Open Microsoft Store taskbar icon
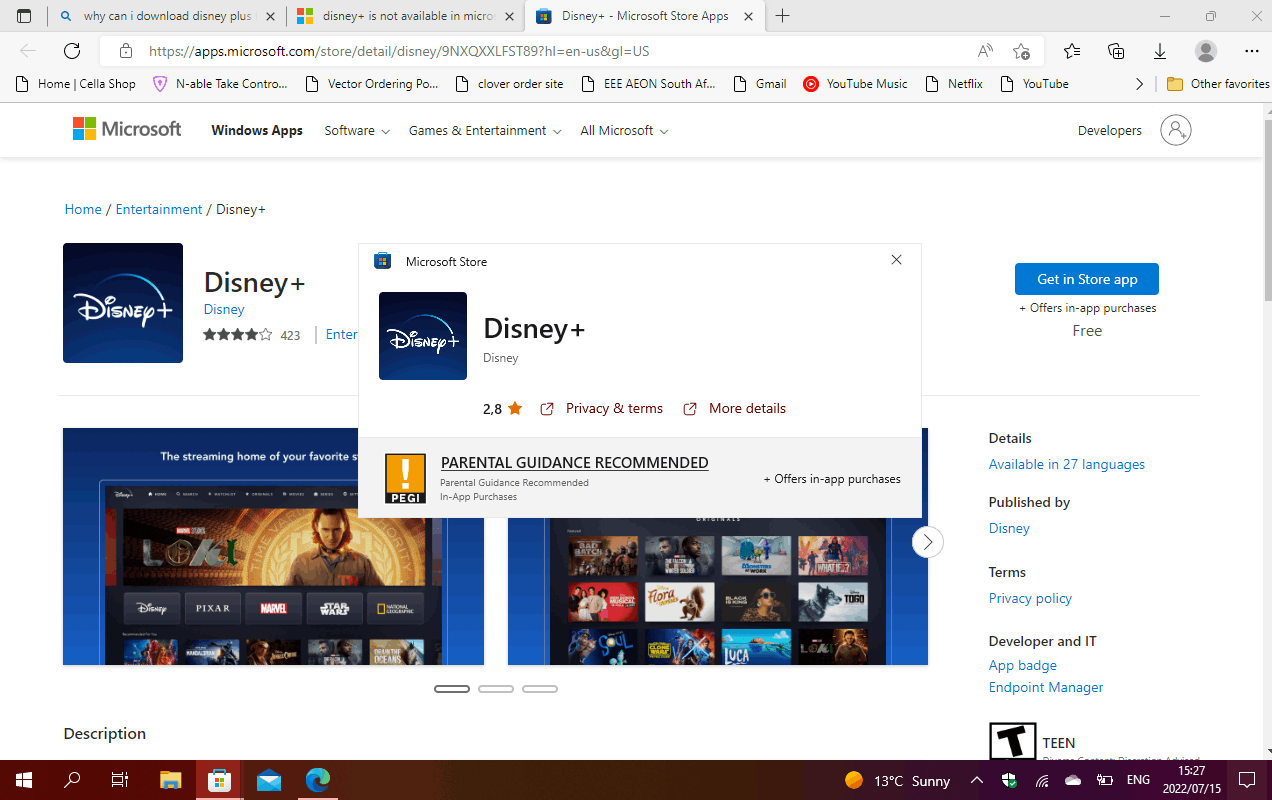 pos(220,780)
